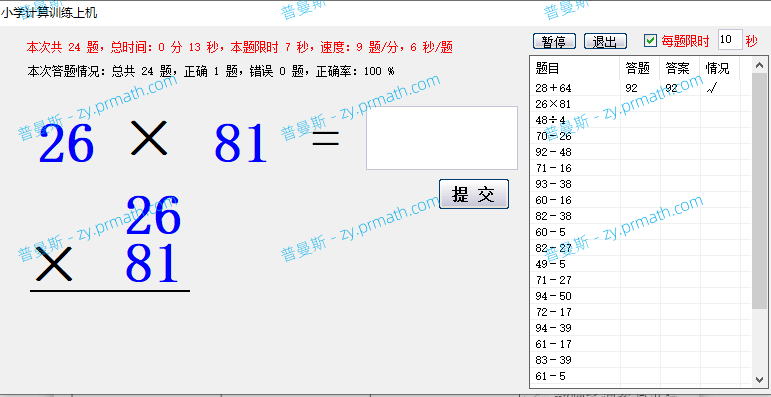Select the 71-16 row

641,168
